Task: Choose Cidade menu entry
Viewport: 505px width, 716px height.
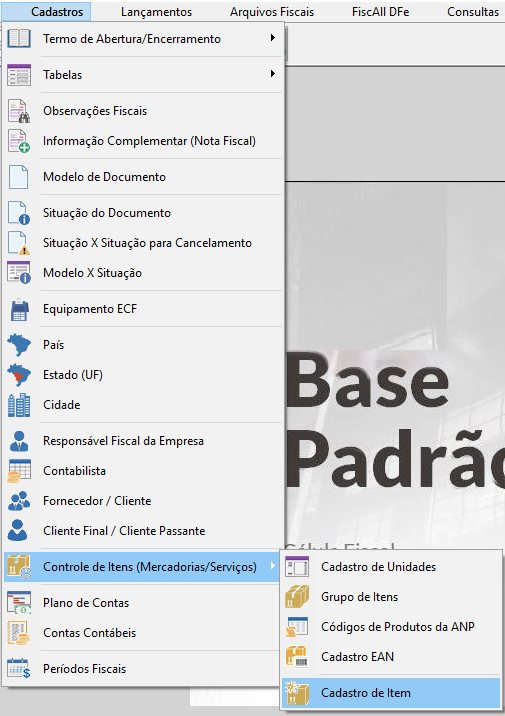Action: click(x=143, y=405)
